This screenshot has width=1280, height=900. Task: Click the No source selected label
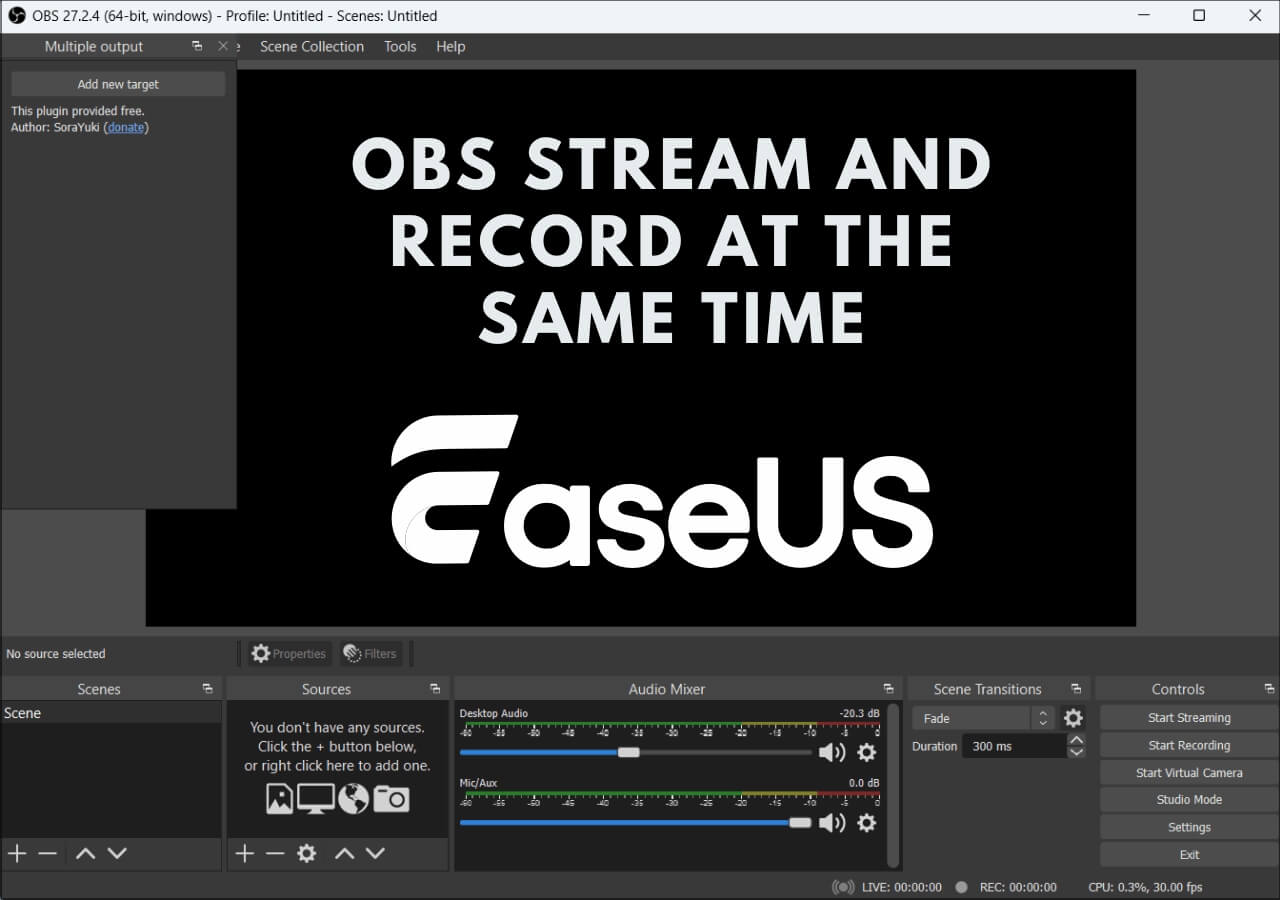(x=56, y=654)
